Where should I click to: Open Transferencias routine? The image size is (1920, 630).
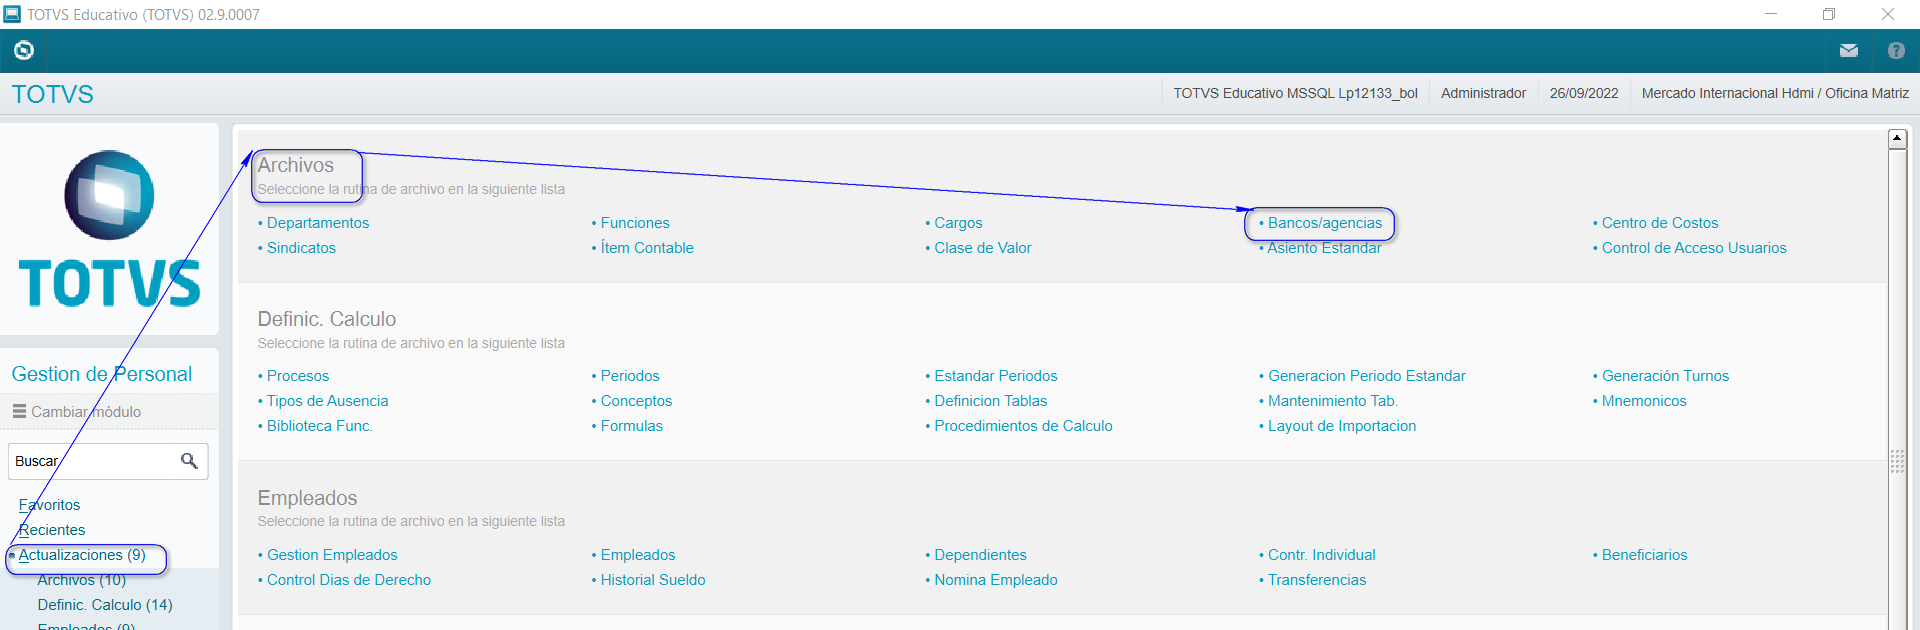coord(1317,580)
